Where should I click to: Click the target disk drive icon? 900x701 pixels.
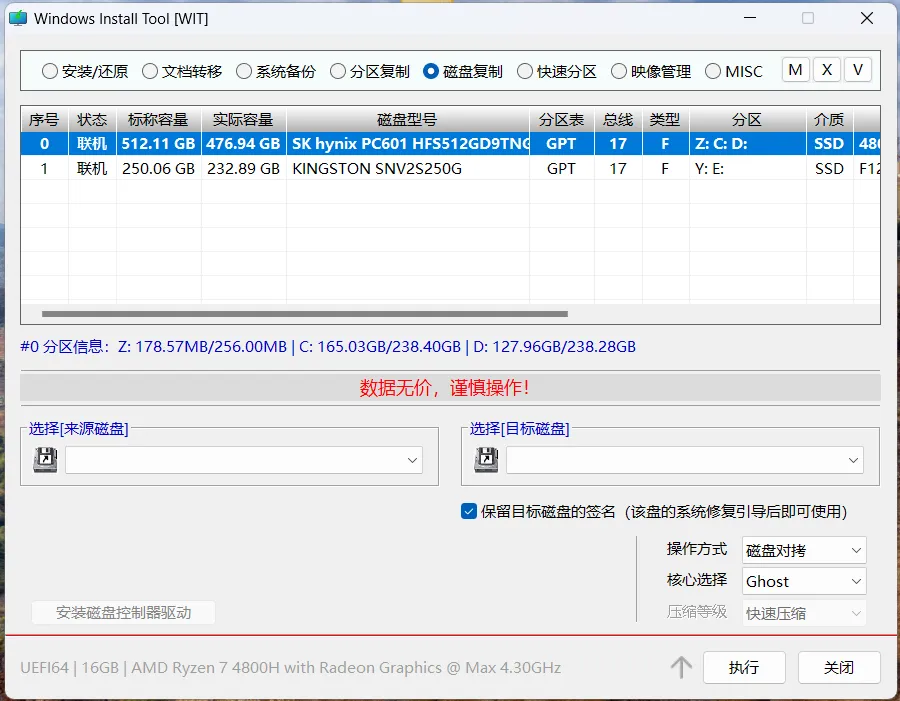tap(486, 460)
